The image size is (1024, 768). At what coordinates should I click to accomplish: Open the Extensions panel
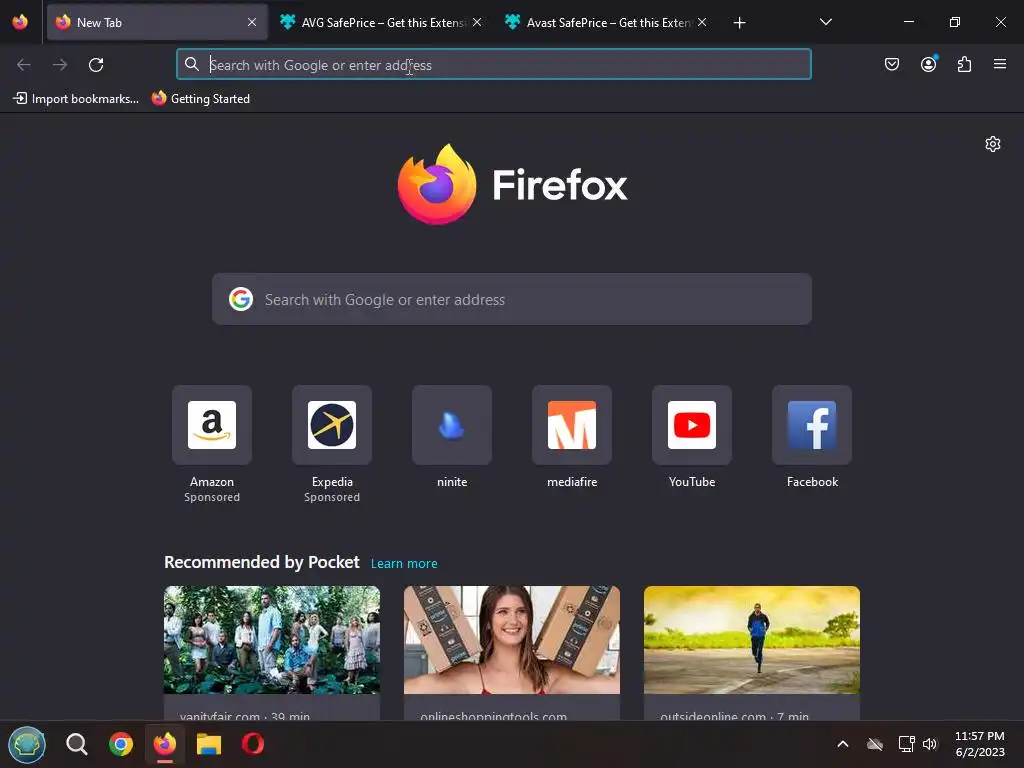[x=965, y=64]
